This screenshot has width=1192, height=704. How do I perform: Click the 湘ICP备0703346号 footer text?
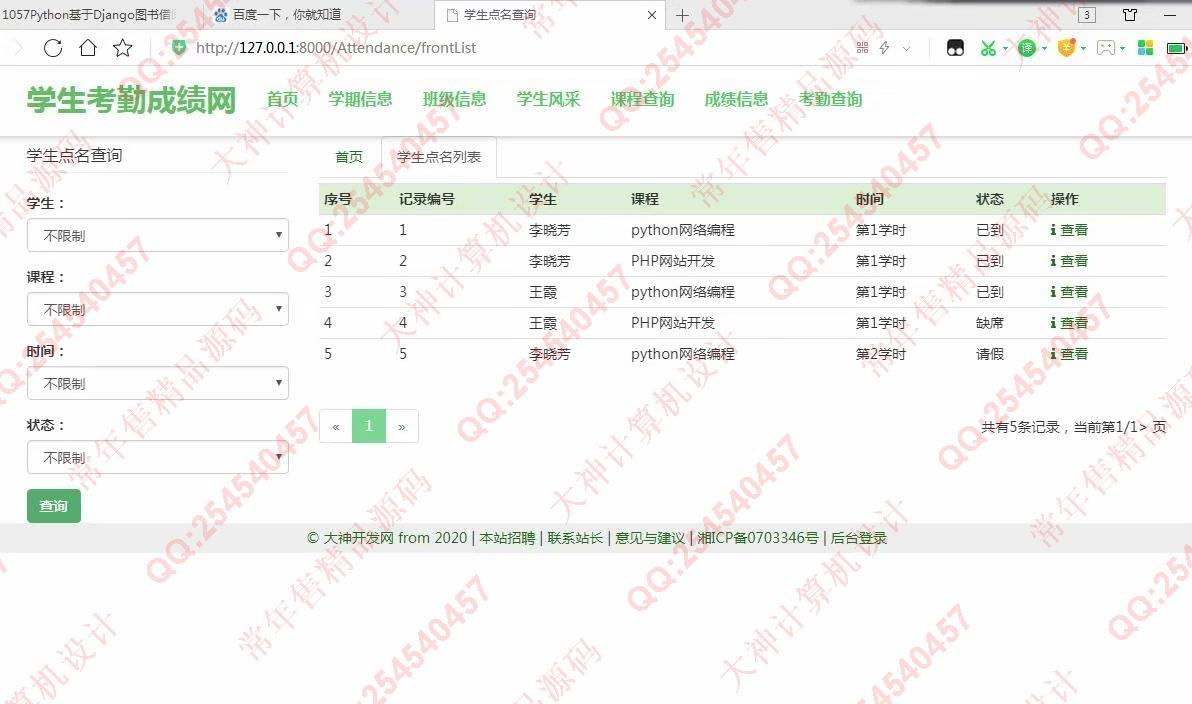pos(758,538)
